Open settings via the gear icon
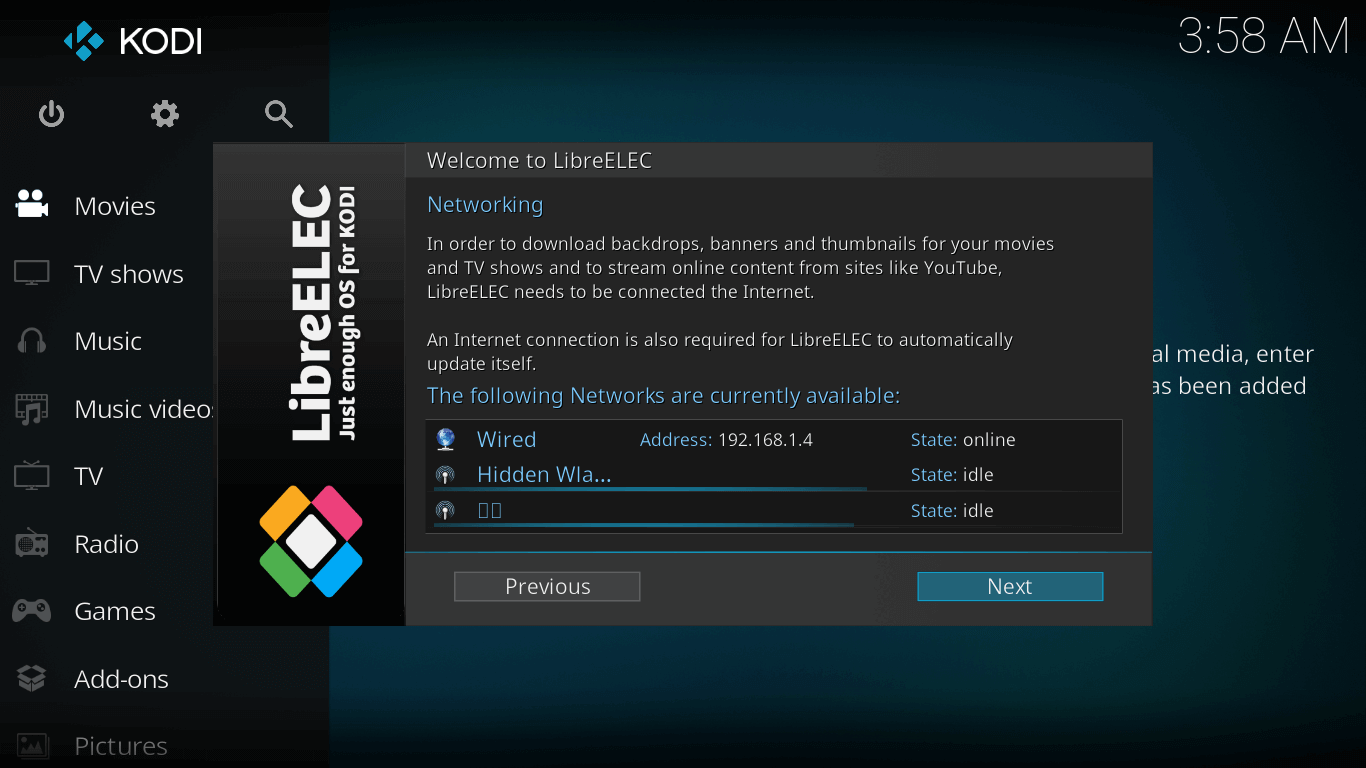The width and height of the screenshot is (1366, 768). coord(165,114)
